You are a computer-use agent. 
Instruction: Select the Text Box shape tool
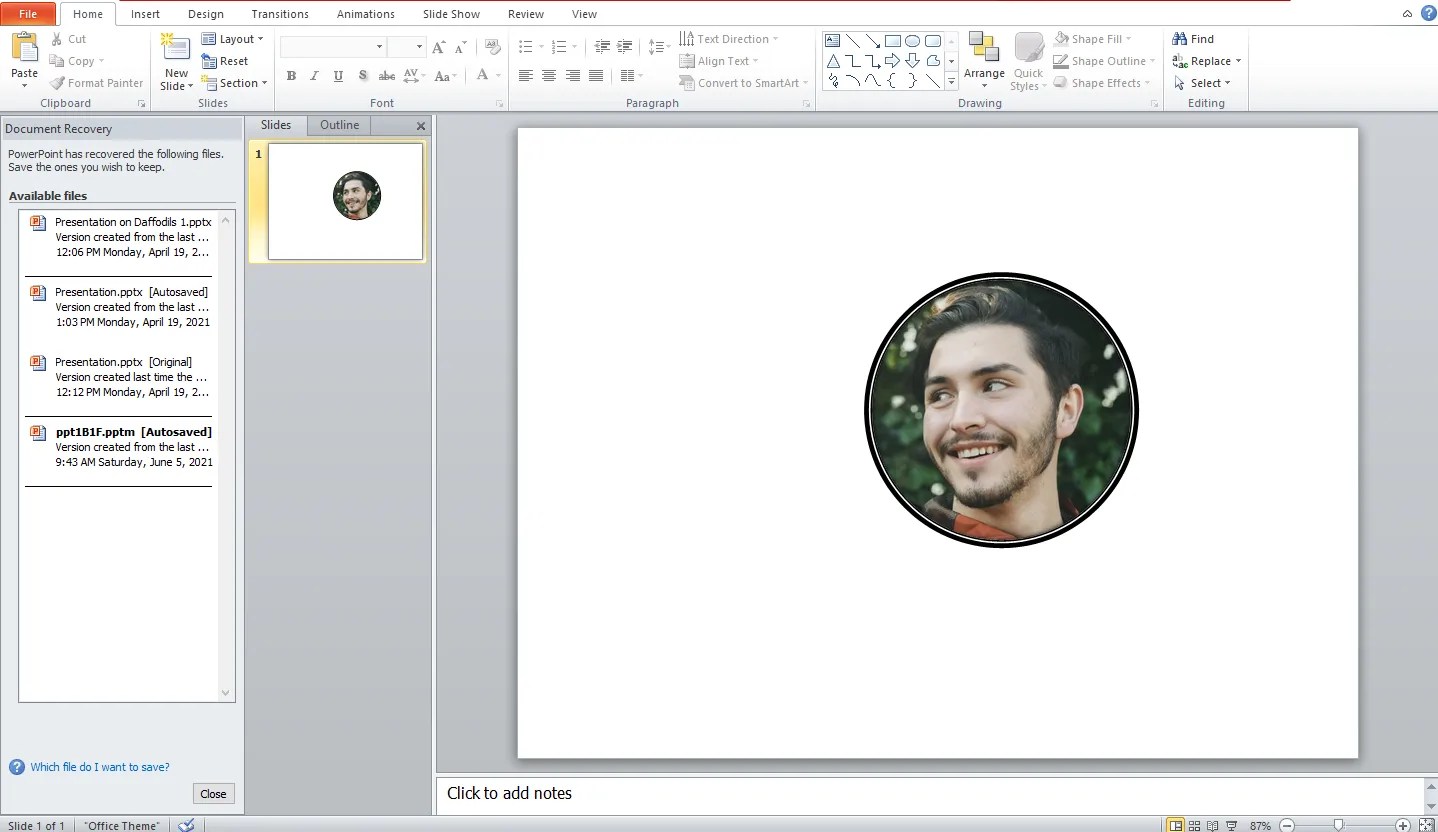[833, 40]
